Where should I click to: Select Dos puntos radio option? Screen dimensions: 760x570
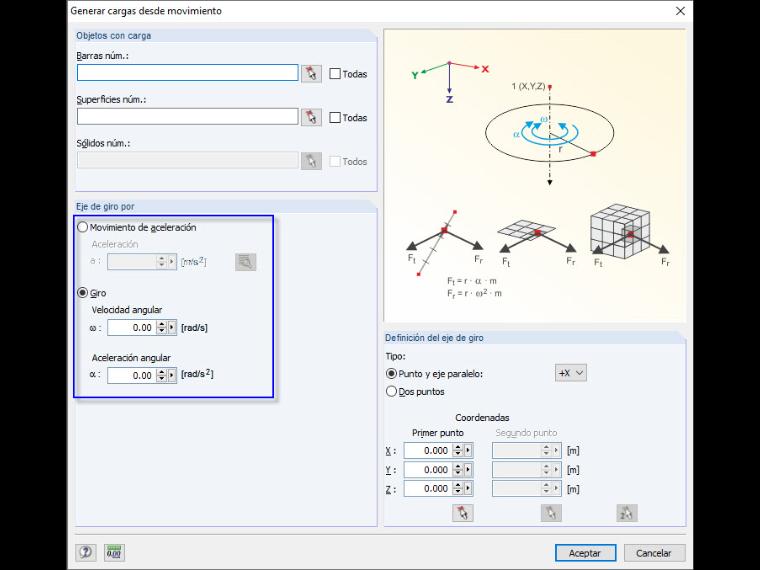[x=391, y=391]
